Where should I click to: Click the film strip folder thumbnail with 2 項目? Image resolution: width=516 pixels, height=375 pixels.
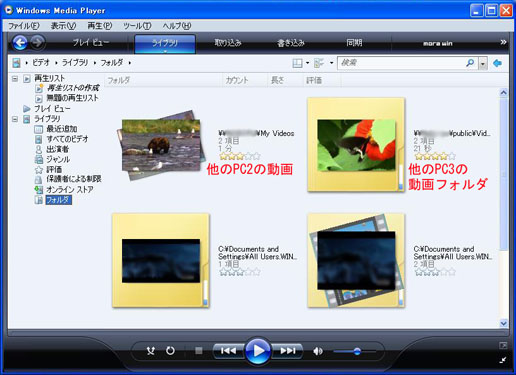[356, 260]
